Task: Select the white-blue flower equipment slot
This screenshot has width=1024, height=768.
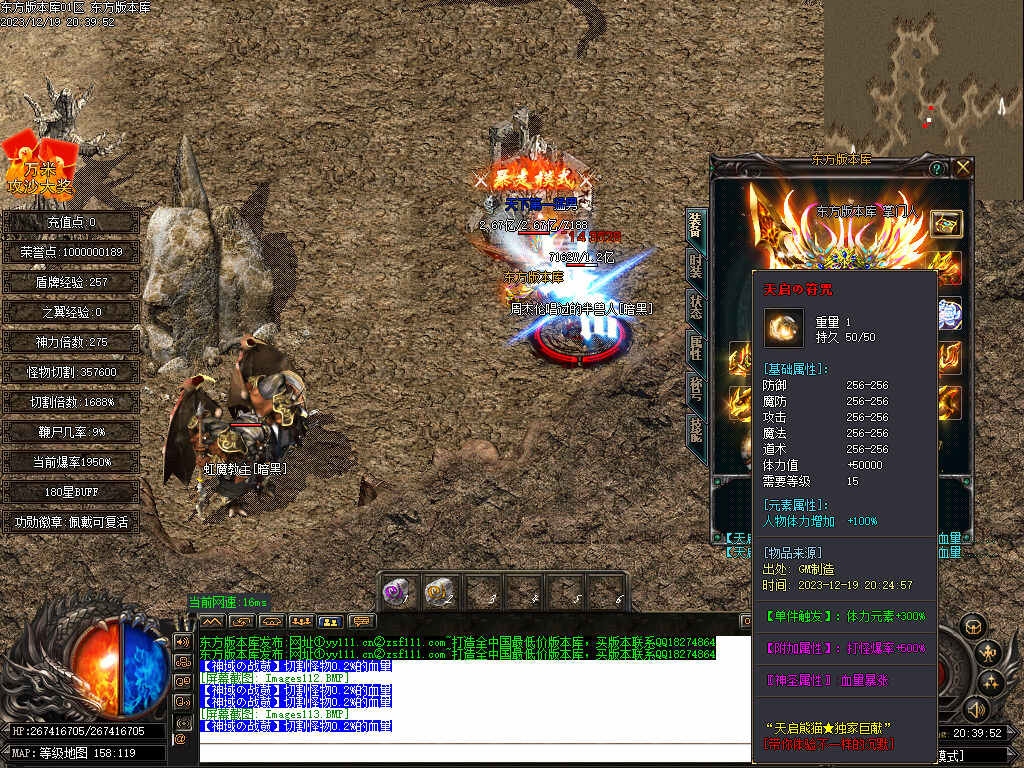Action: (949, 313)
